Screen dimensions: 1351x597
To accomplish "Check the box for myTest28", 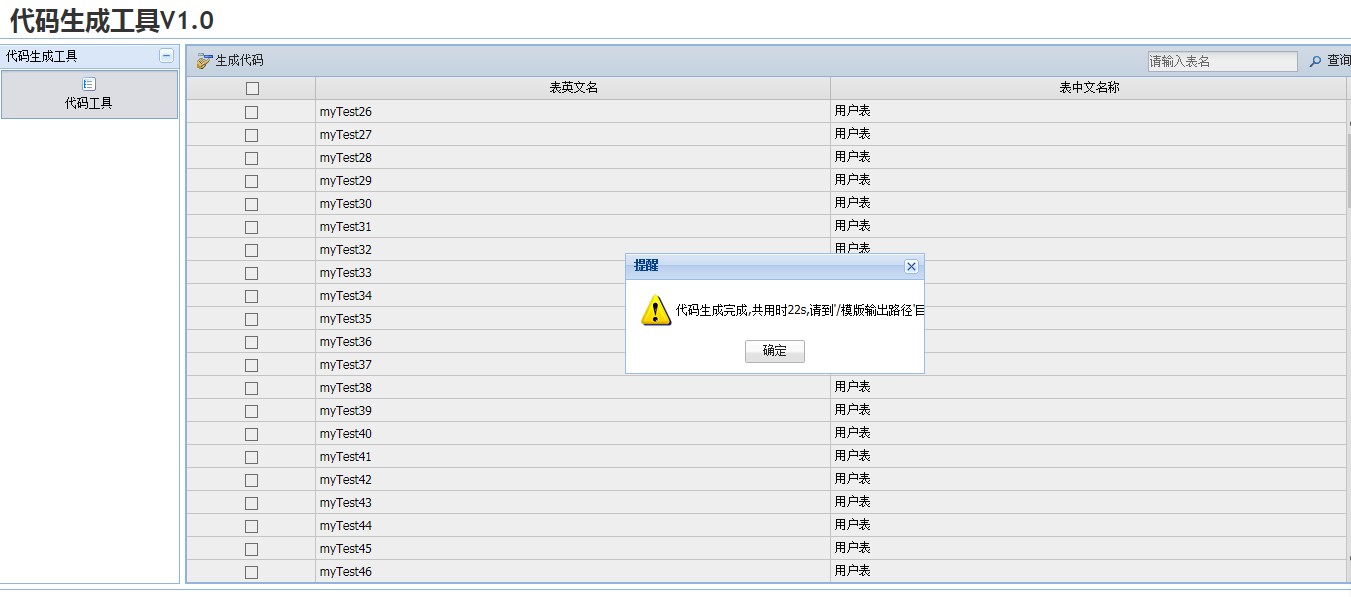I will pos(252,158).
